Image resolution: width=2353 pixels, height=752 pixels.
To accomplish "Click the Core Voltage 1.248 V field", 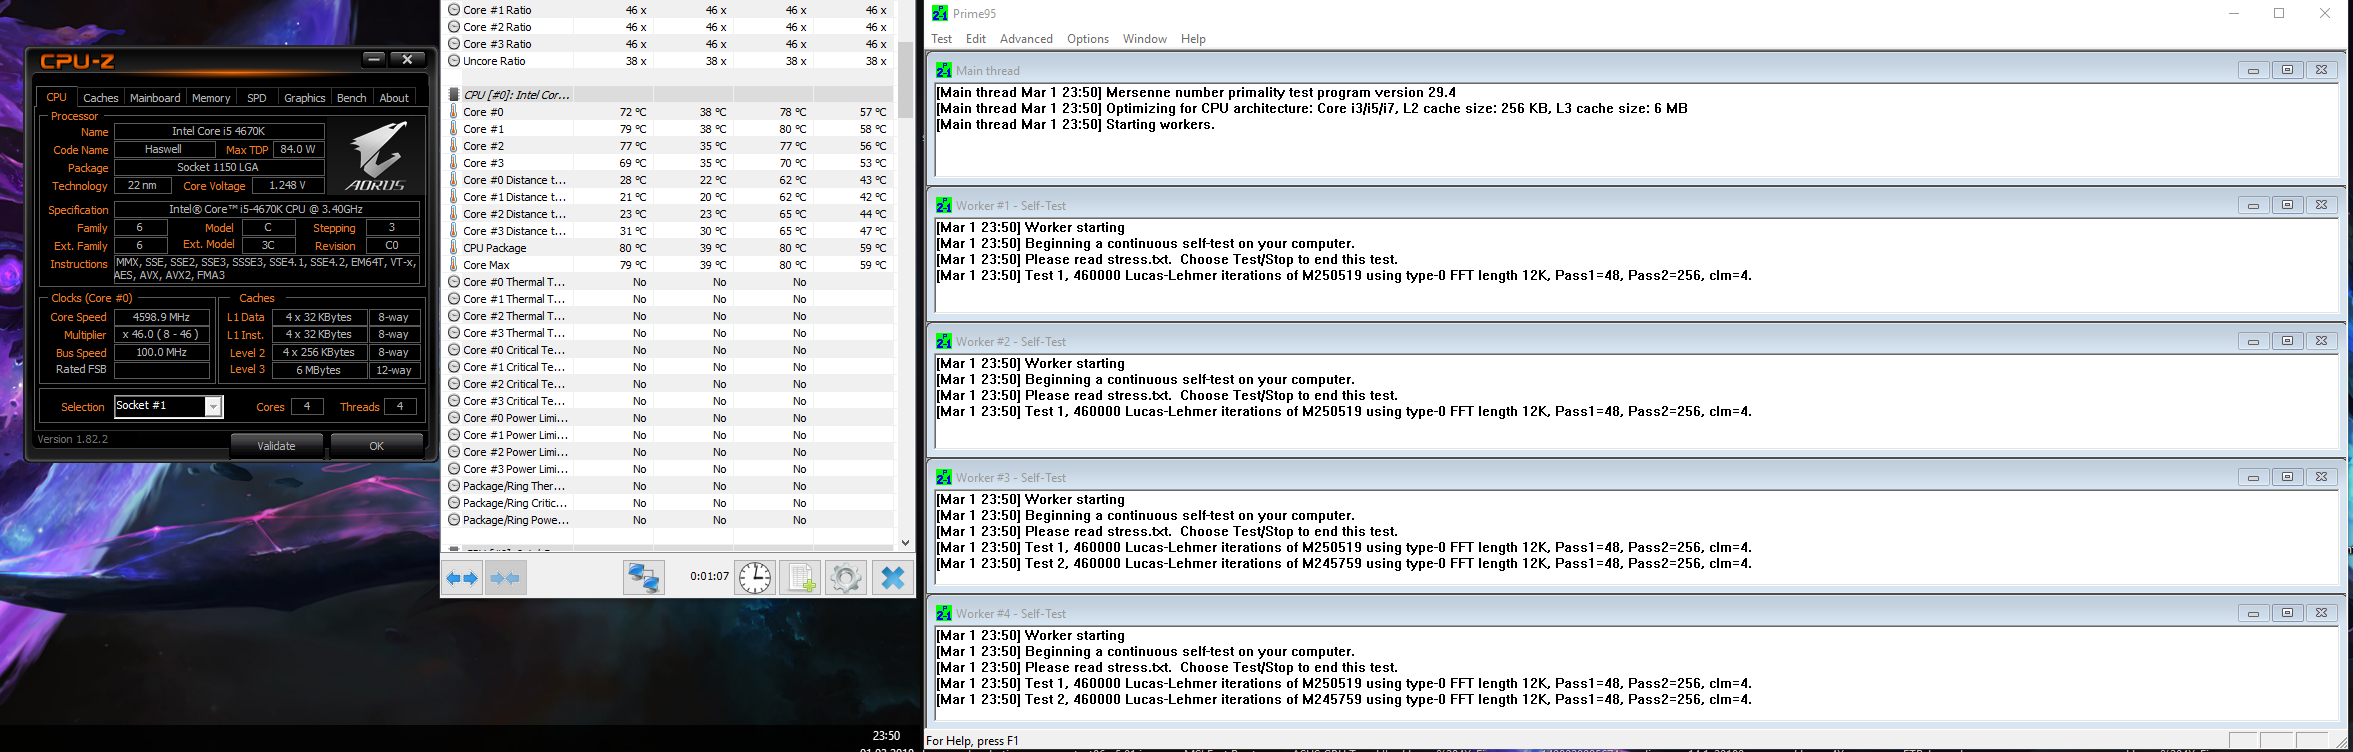I will coord(288,185).
